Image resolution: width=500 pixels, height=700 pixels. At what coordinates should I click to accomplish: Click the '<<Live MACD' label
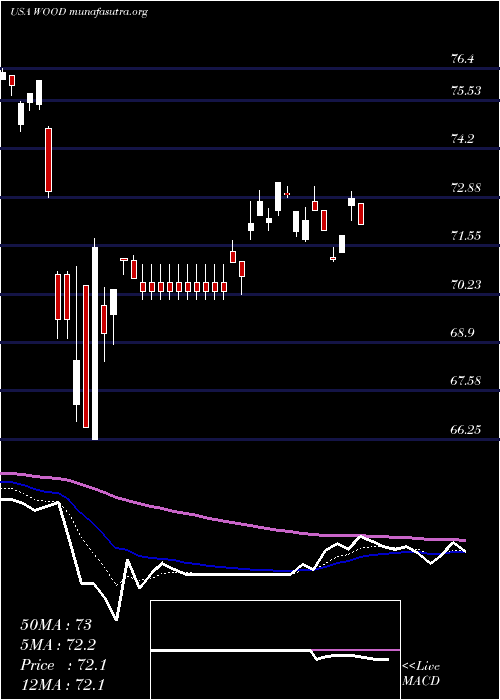point(421,674)
